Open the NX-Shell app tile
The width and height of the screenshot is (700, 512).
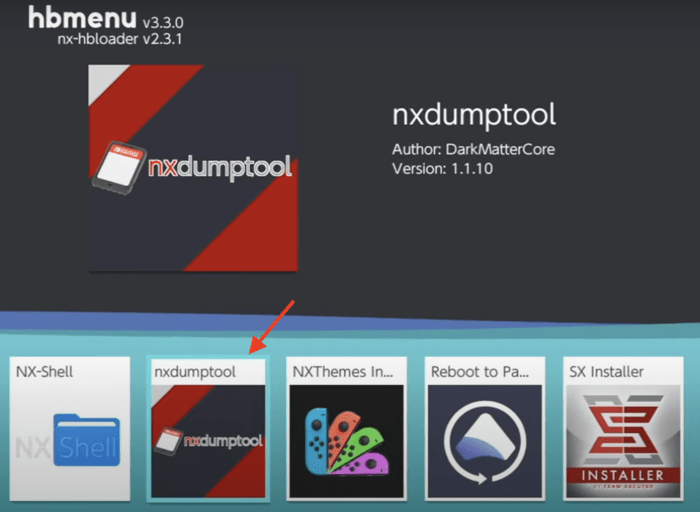(70, 429)
